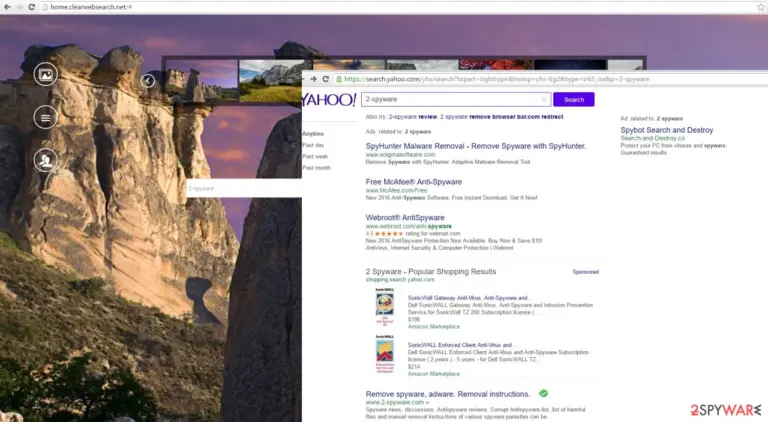The width and height of the screenshot is (768, 422).
Task: Bookmark page with the star icon
Action: click(761, 7)
